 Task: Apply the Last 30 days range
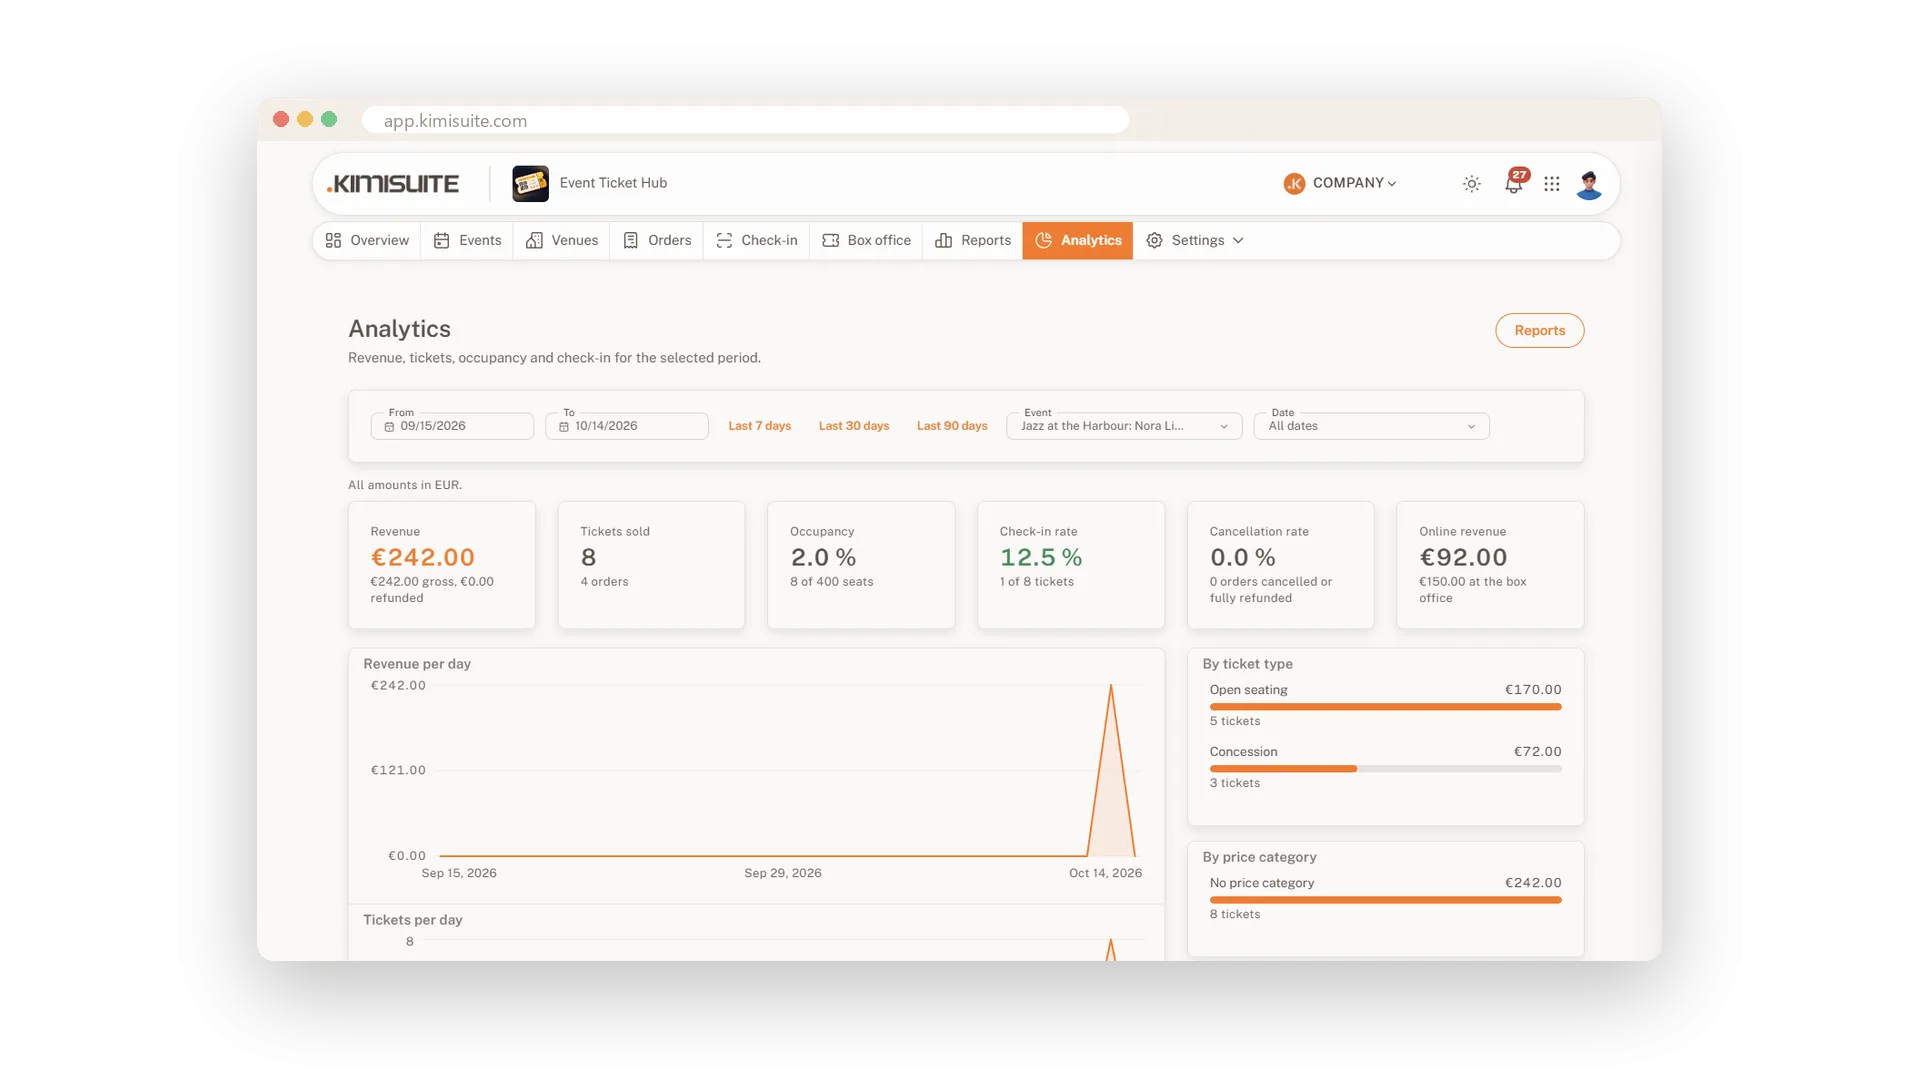854,426
